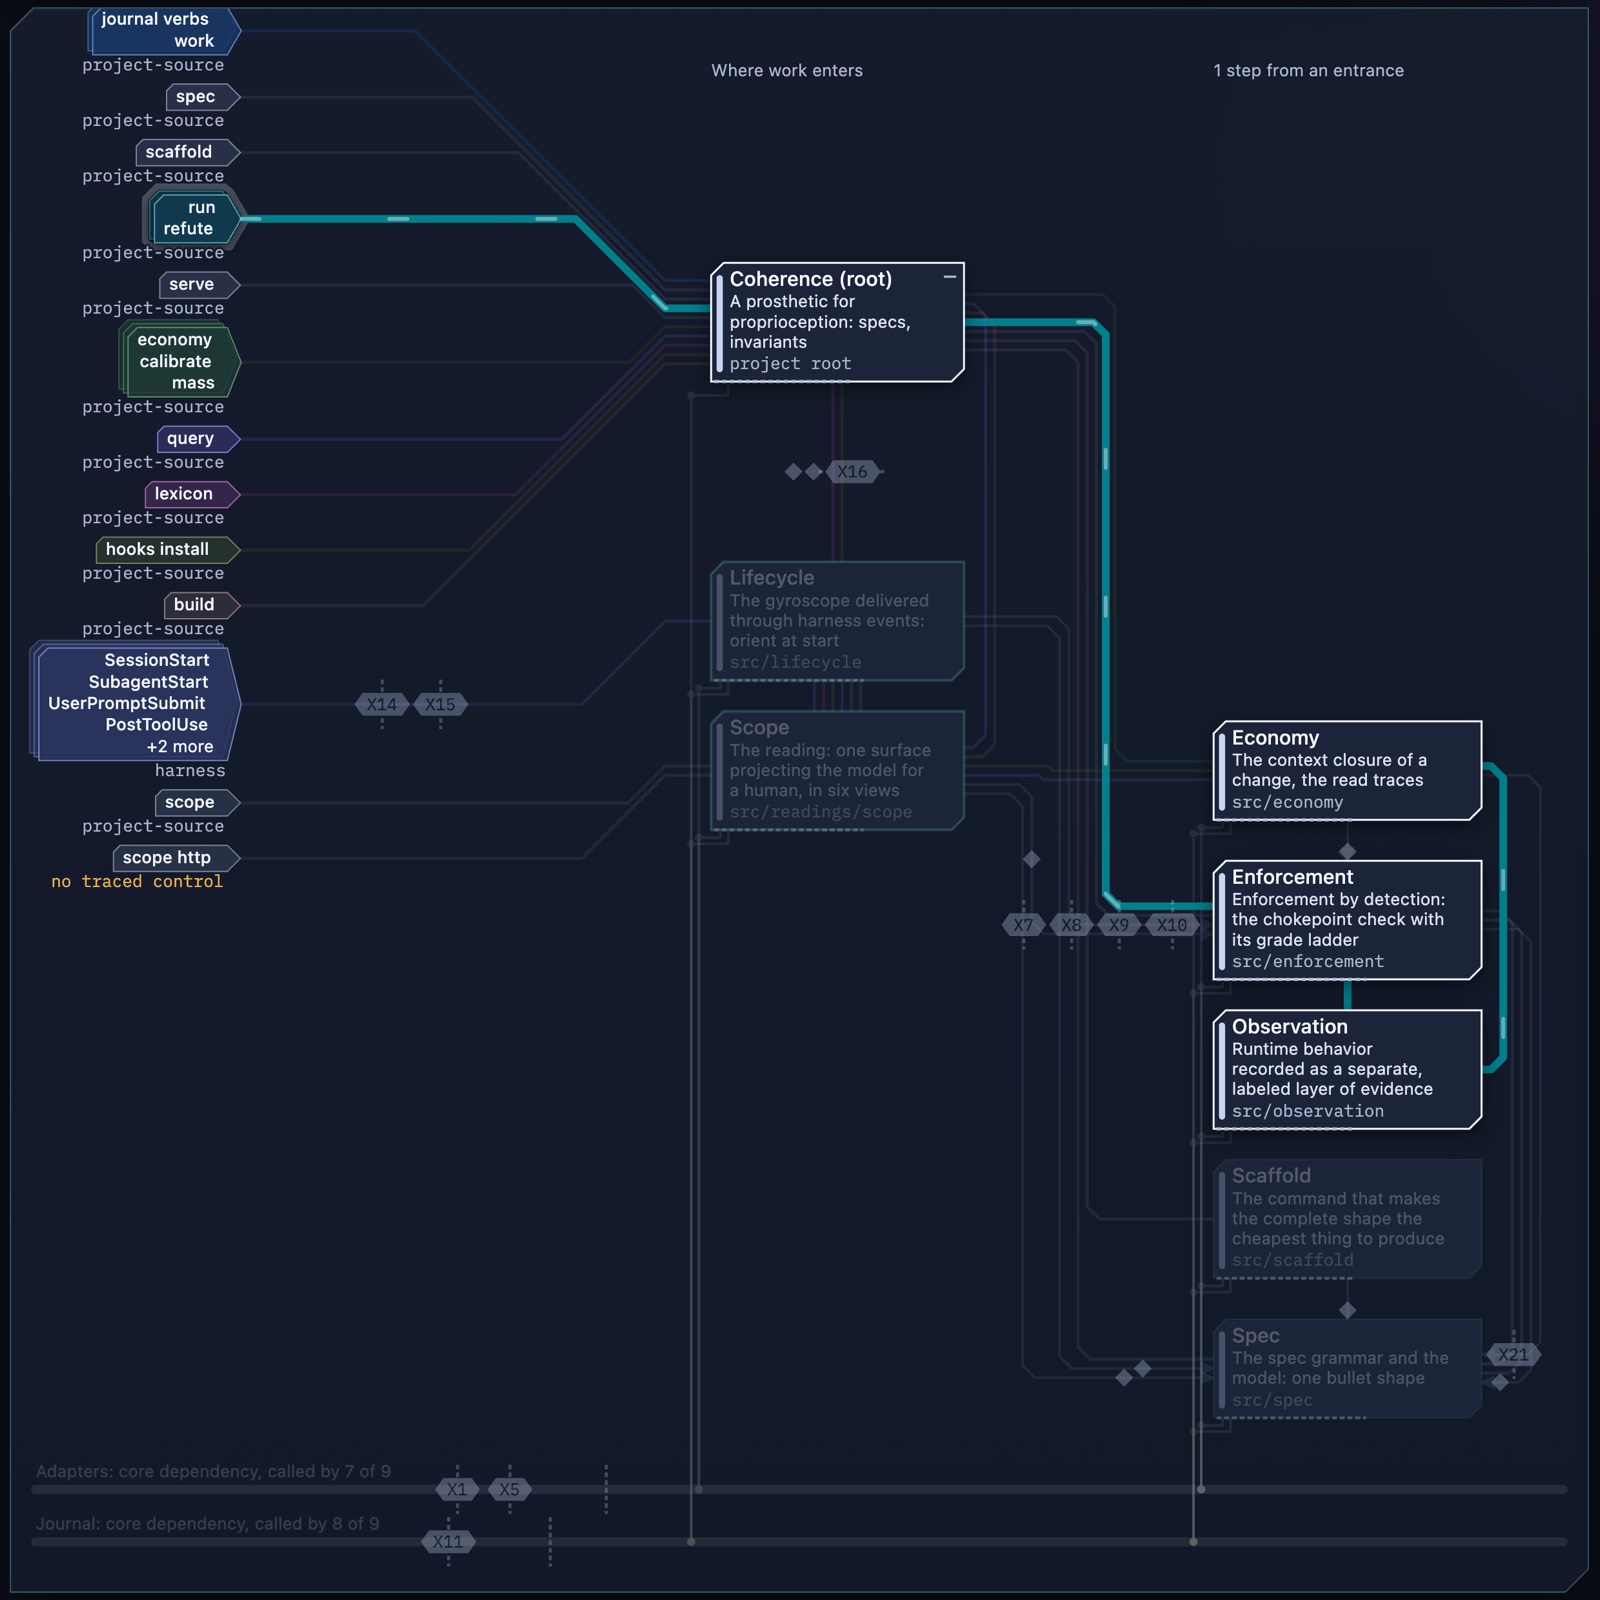The height and width of the screenshot is (1600, 1600).
Task: Click the X8 crossing marker
Action: click(x=1071, y=925)
